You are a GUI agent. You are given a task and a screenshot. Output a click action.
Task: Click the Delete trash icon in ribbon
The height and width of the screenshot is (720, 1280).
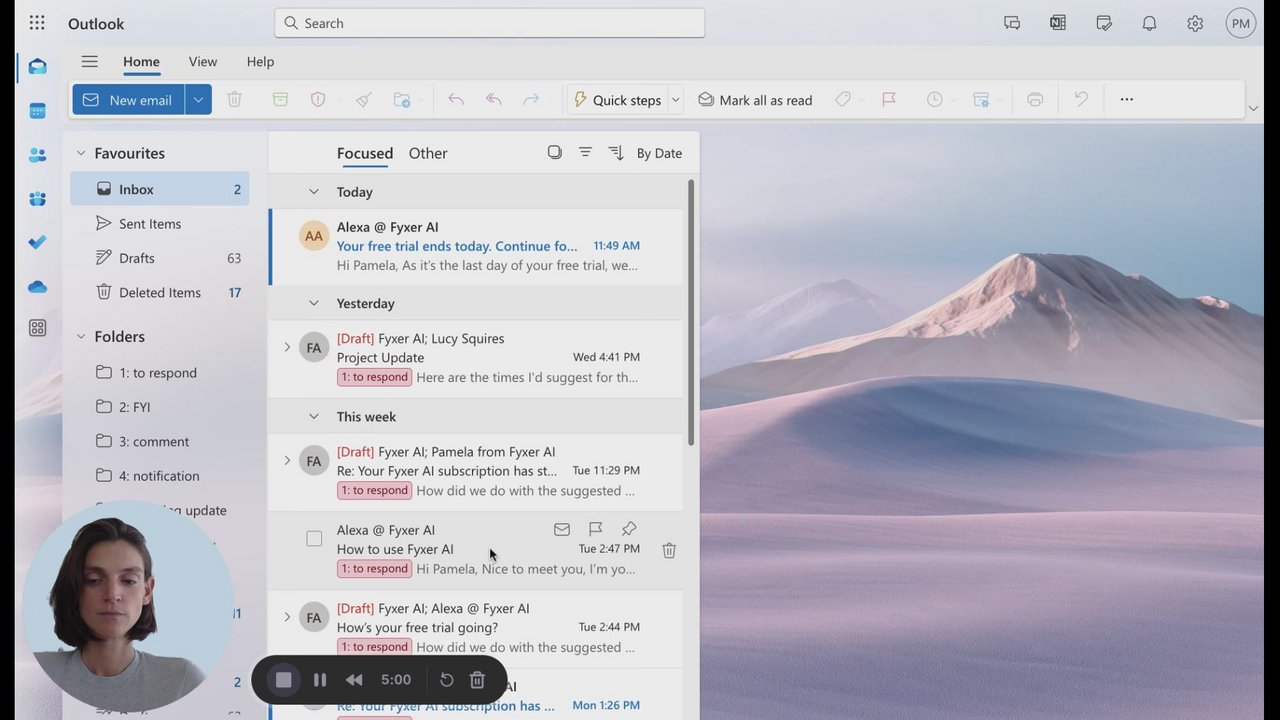234,100
